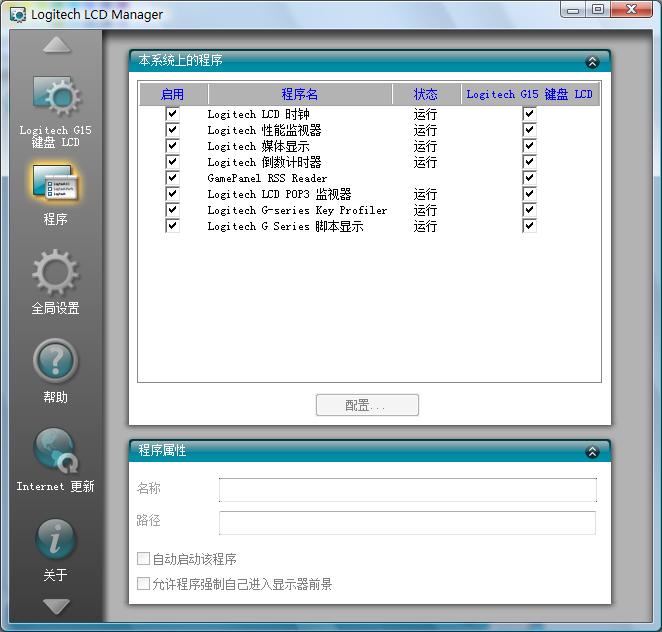Toggle 启用 checkbox for GamePanel RSS Reader
662x632 pixels.
(x=172, y=178)
